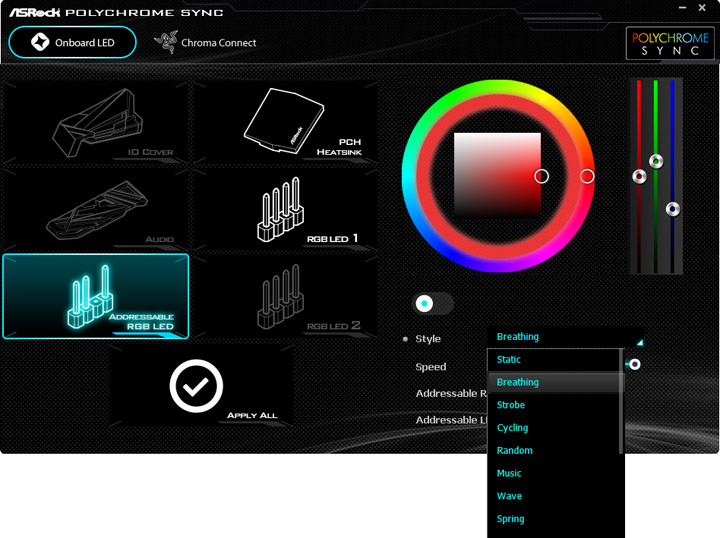
Task: Minimize the Polychrome Sync window
Action: (683, 7)
